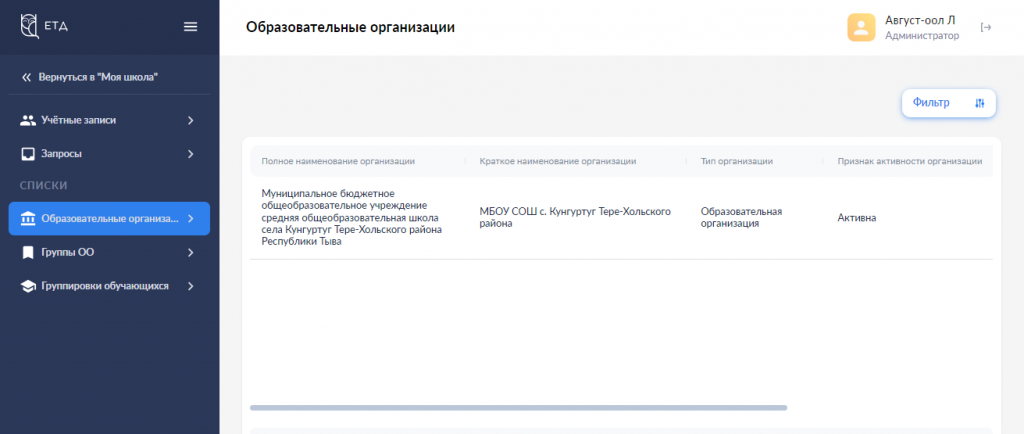The width and height of the screenshot is (1024, 434).
Task: Collapse sidebar with hamburger menu icon
Action: [191, 27]
